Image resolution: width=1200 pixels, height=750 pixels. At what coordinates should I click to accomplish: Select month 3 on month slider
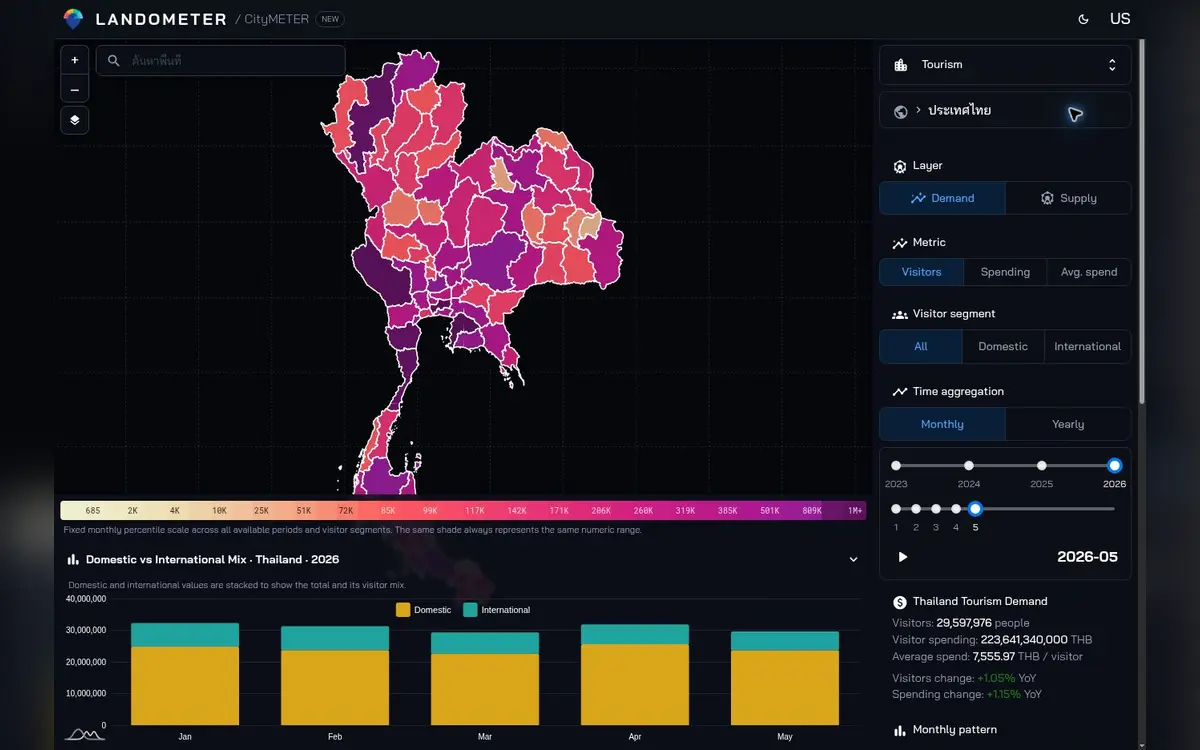936,509
